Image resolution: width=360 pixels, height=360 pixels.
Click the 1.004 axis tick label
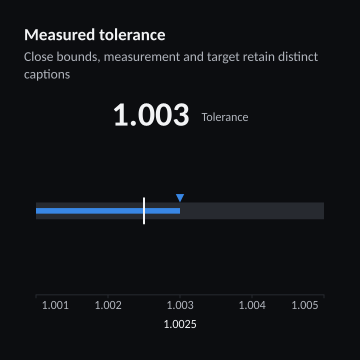(252, 305)
